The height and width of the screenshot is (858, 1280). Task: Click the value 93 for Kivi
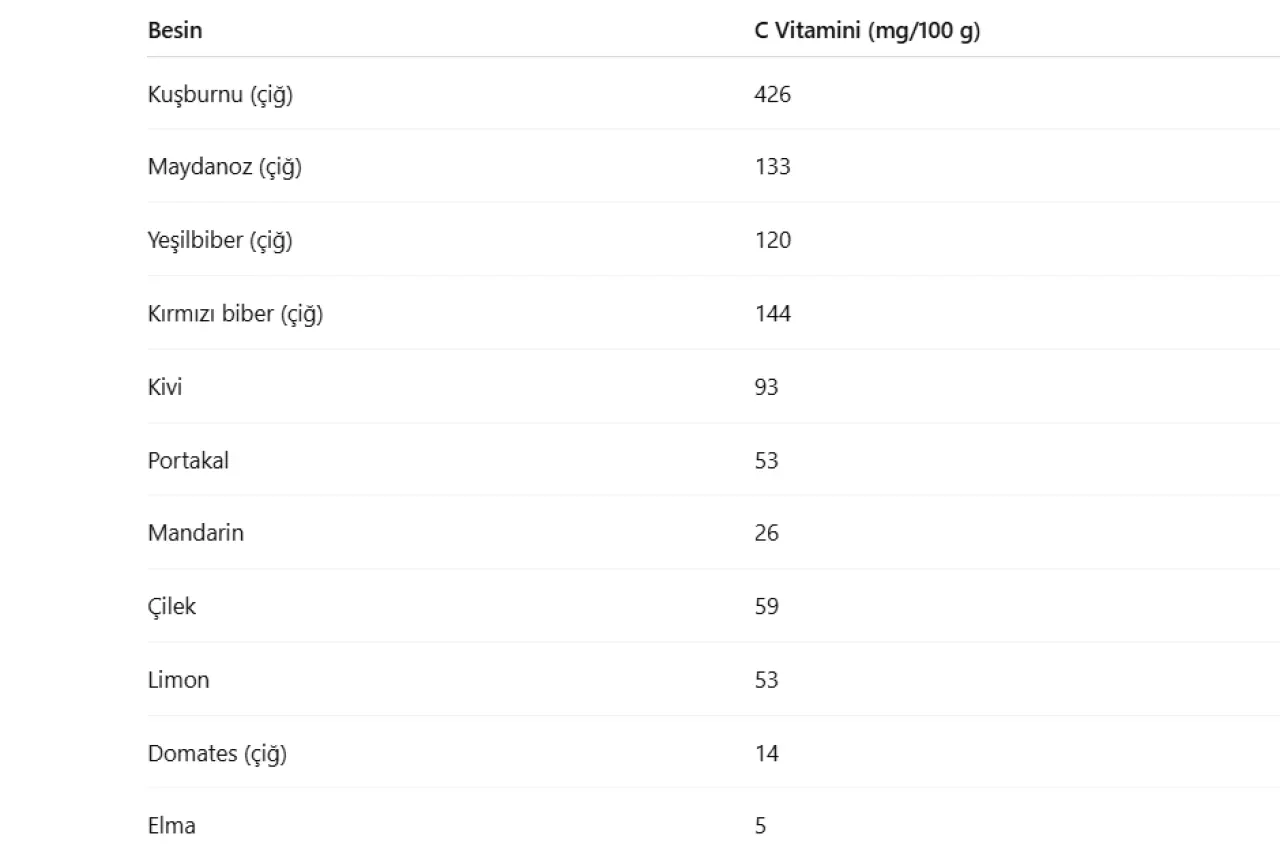tap(766, 387)
